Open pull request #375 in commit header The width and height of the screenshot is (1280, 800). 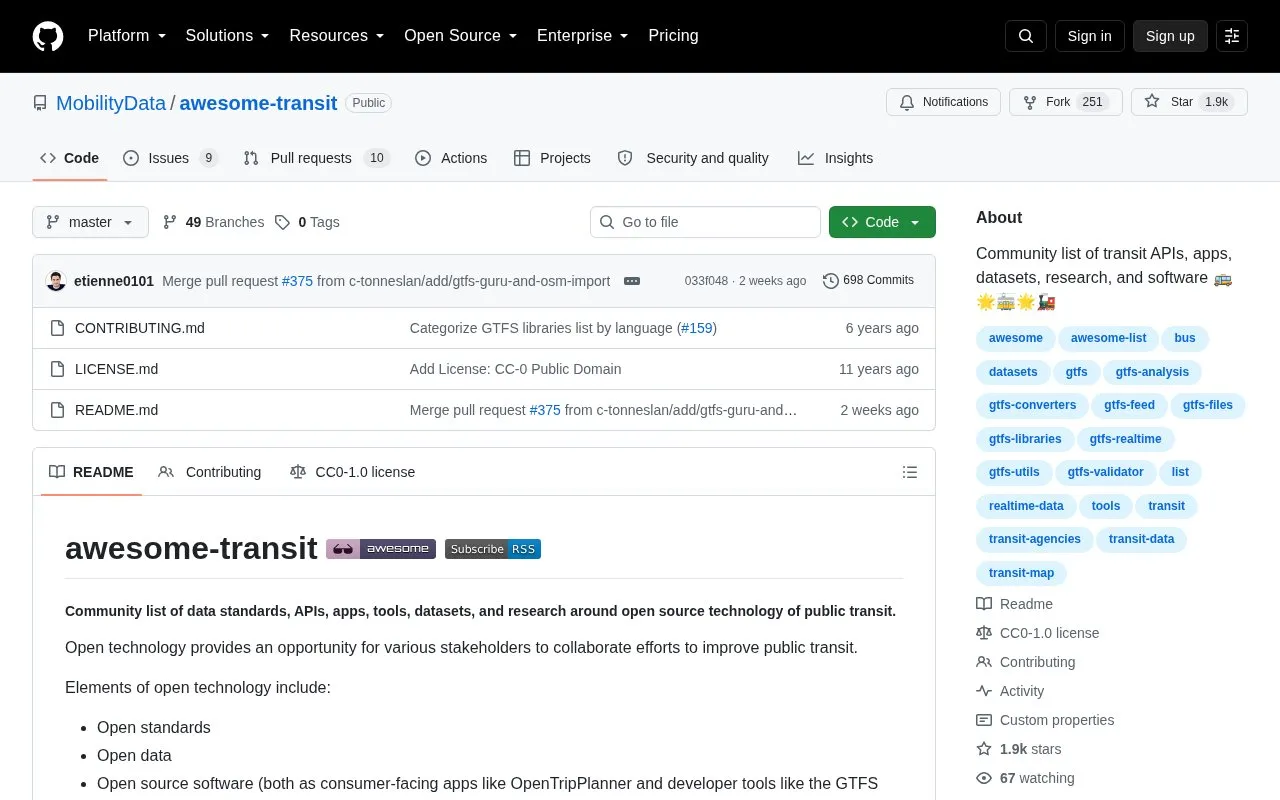tap(297, 281)
